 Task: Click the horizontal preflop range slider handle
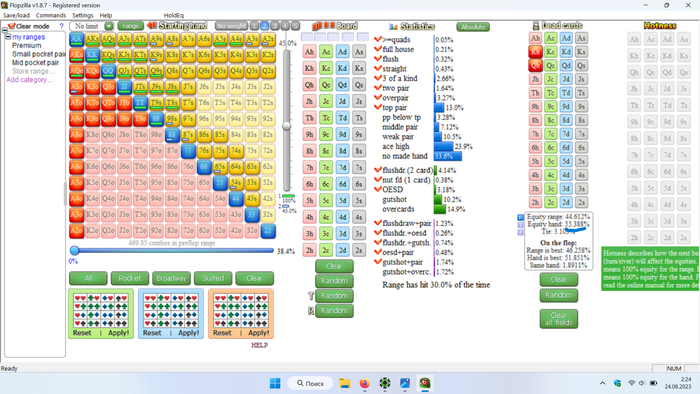click(x=75, y=250)
